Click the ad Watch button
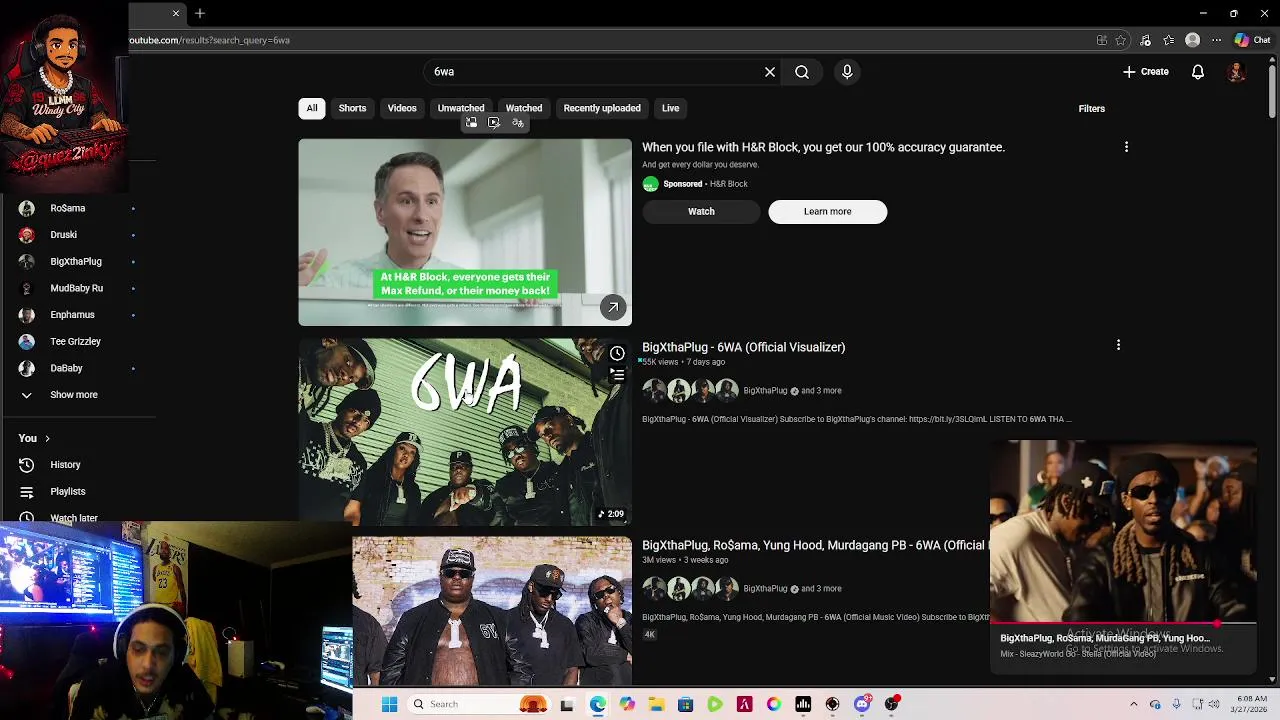This screenshot has height=720, width=1280. point(701,211)
